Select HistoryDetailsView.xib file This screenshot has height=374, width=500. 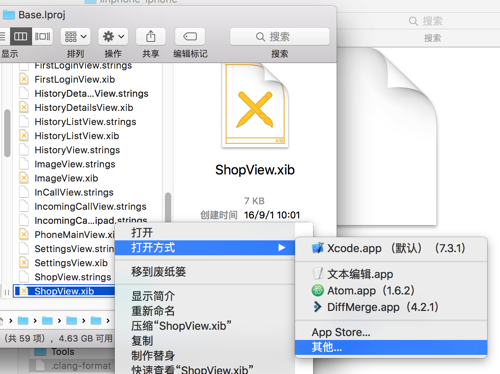pyautogui.click(x=84, y=108)
